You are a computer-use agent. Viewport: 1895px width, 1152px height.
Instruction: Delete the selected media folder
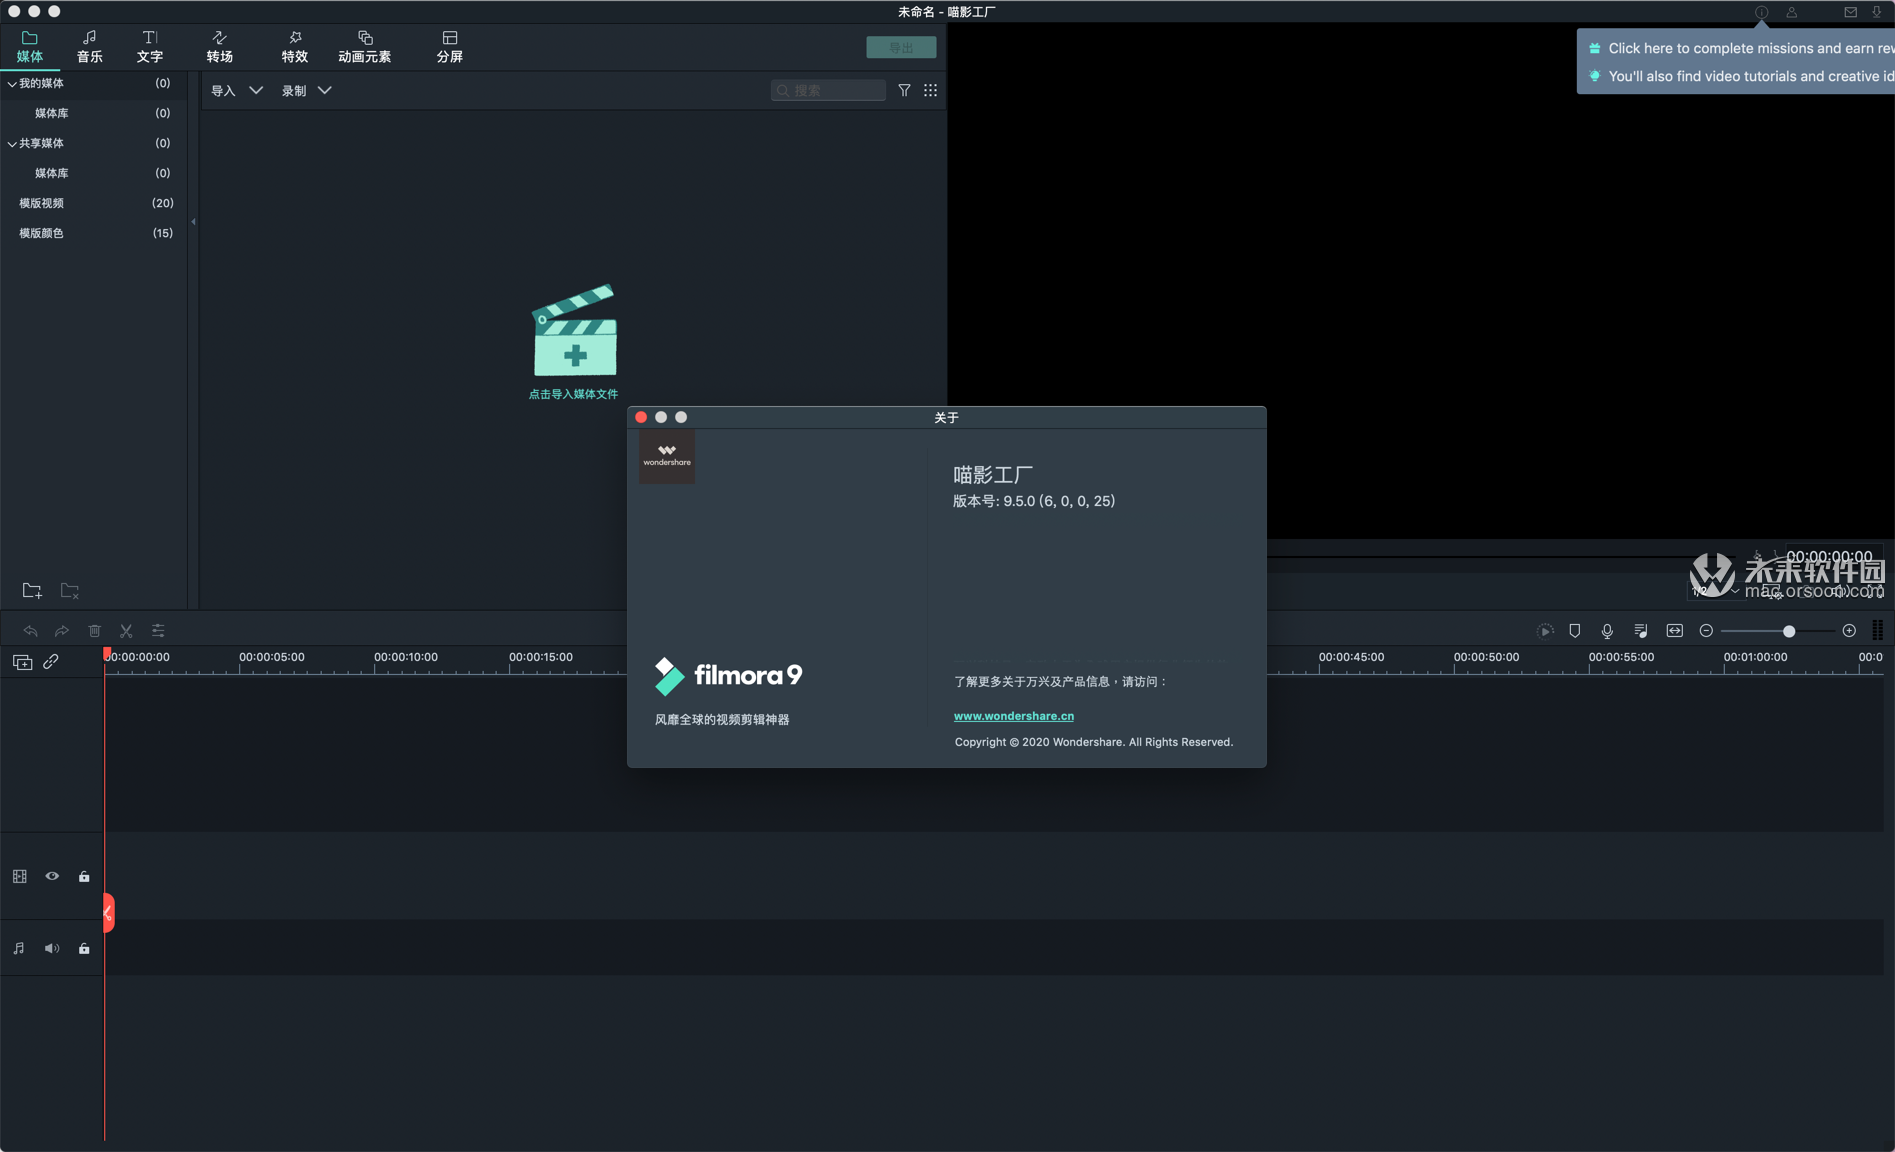pos(70,591)
